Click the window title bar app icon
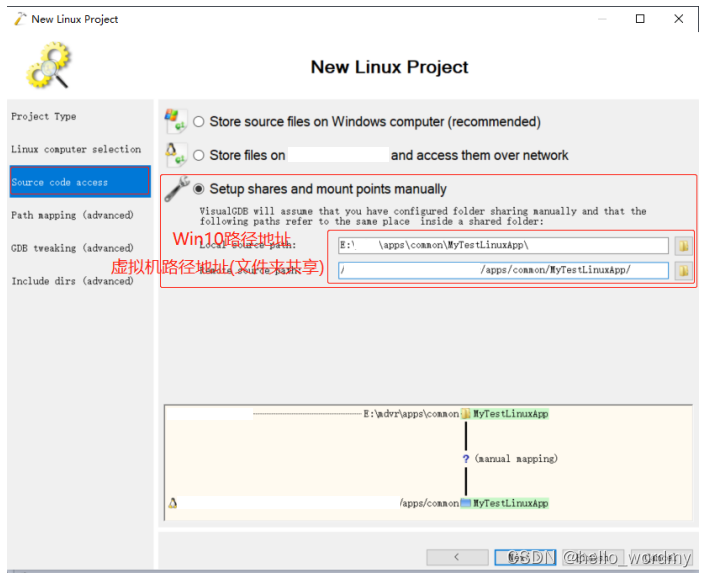 click(x=20, y=19)
